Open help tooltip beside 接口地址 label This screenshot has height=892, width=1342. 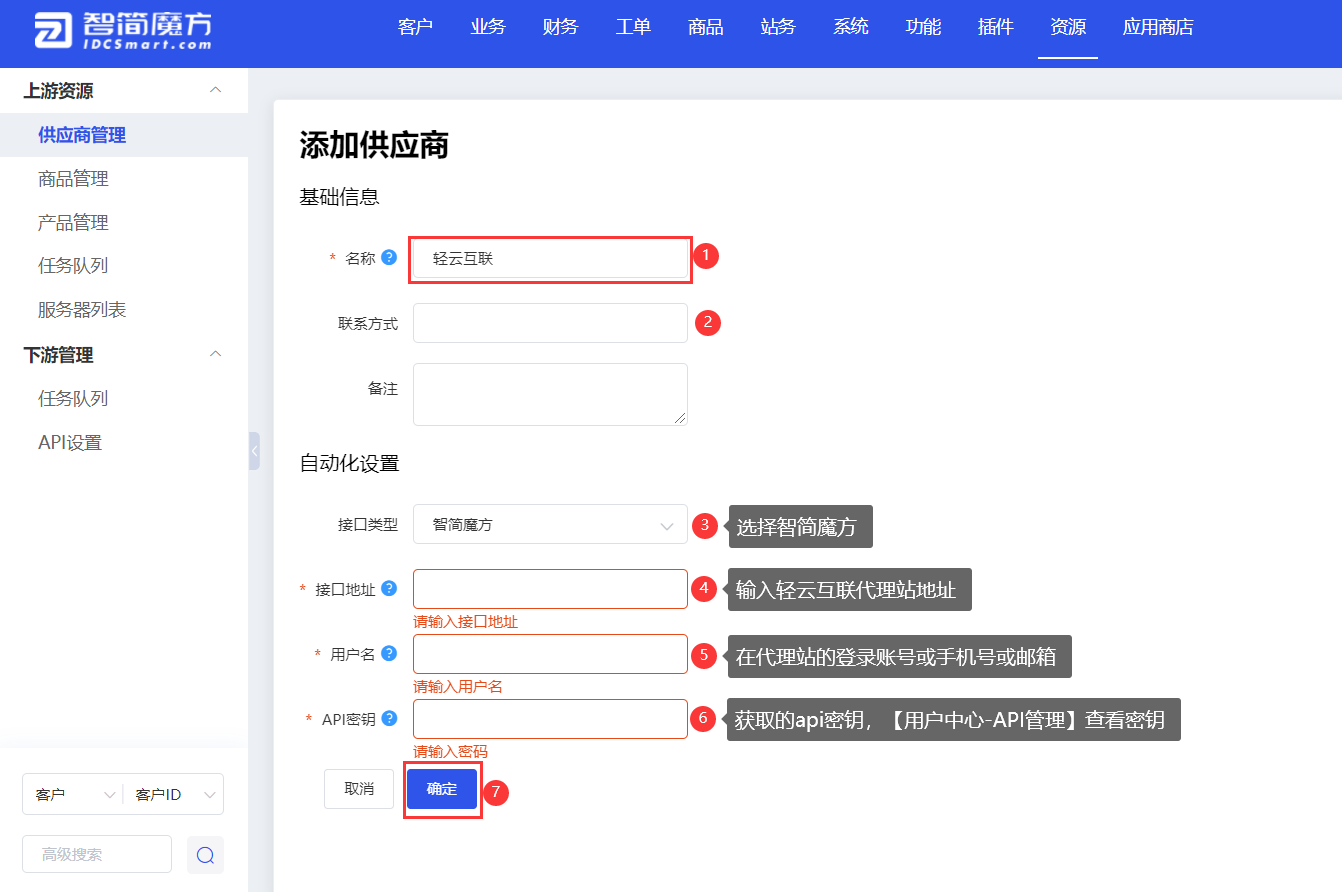pyautogui.click(x=389, y=588)
